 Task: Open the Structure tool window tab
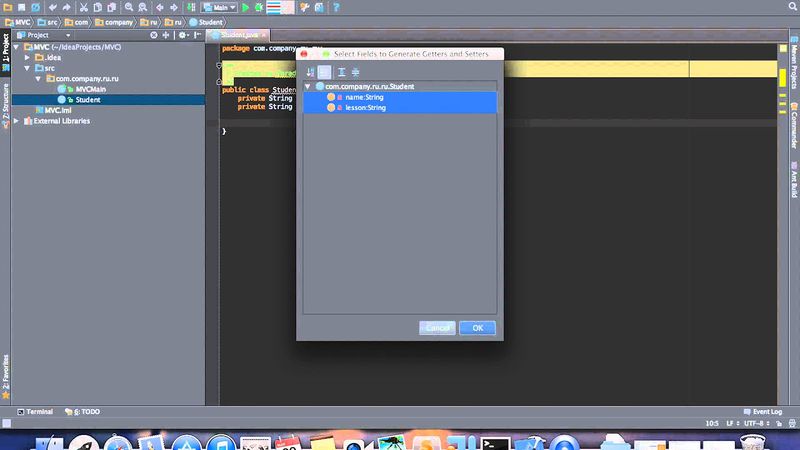(6, 105)
